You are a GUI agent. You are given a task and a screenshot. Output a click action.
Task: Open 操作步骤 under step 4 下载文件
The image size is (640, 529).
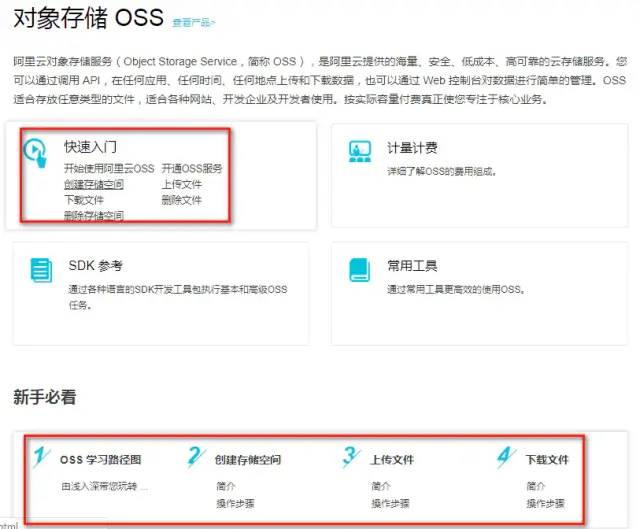click(546, 503)
